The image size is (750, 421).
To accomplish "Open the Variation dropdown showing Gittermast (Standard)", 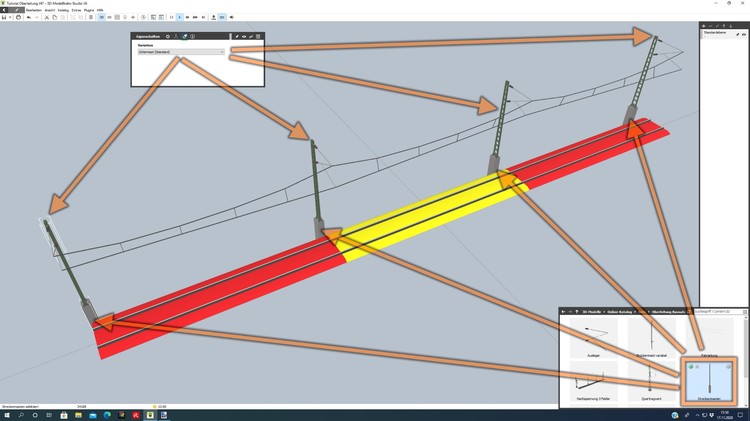I will click(181, 52).
